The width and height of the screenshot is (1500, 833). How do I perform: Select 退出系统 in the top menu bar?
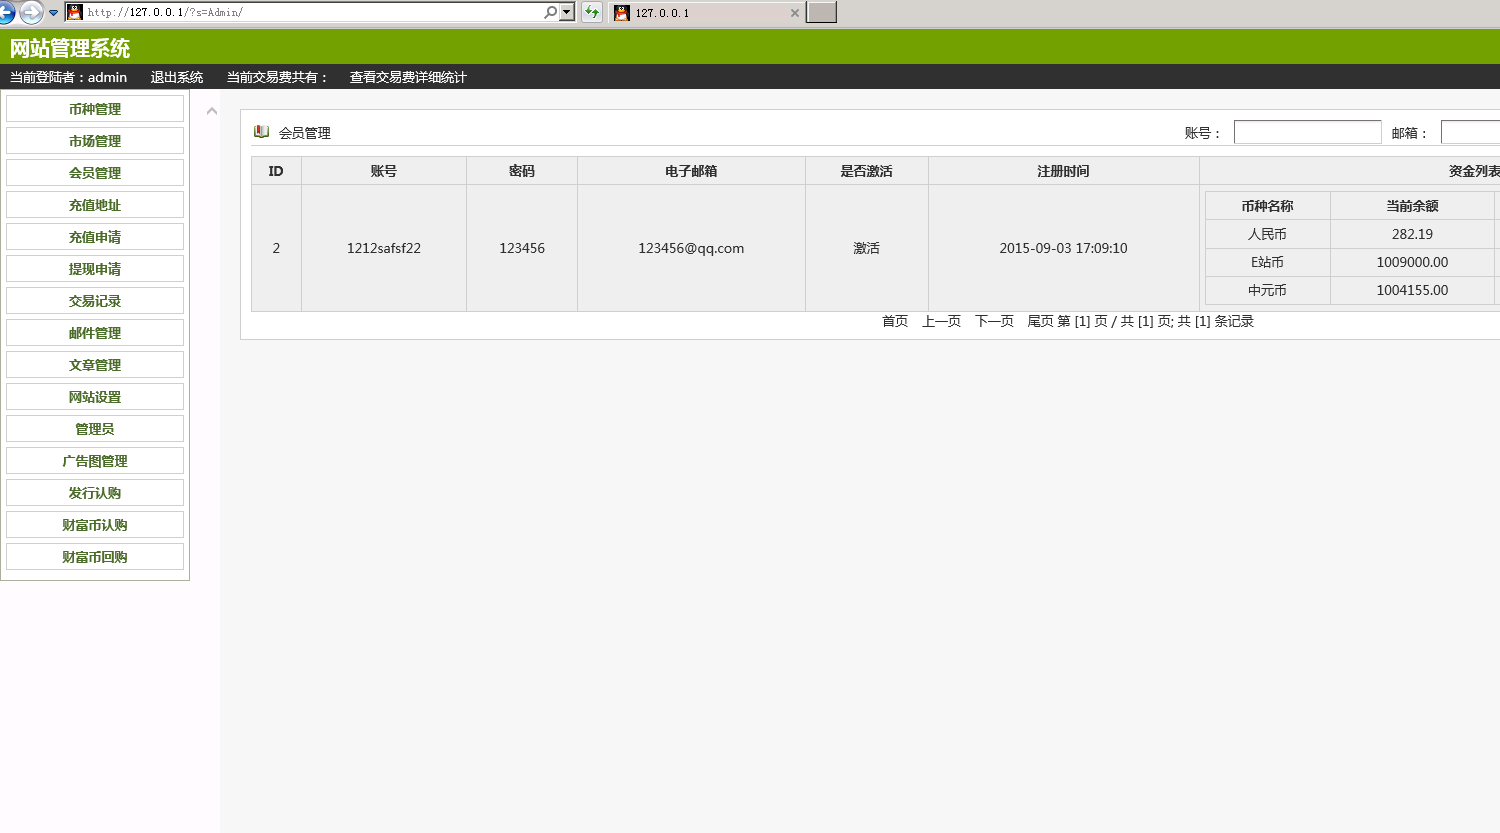(176, 77)
